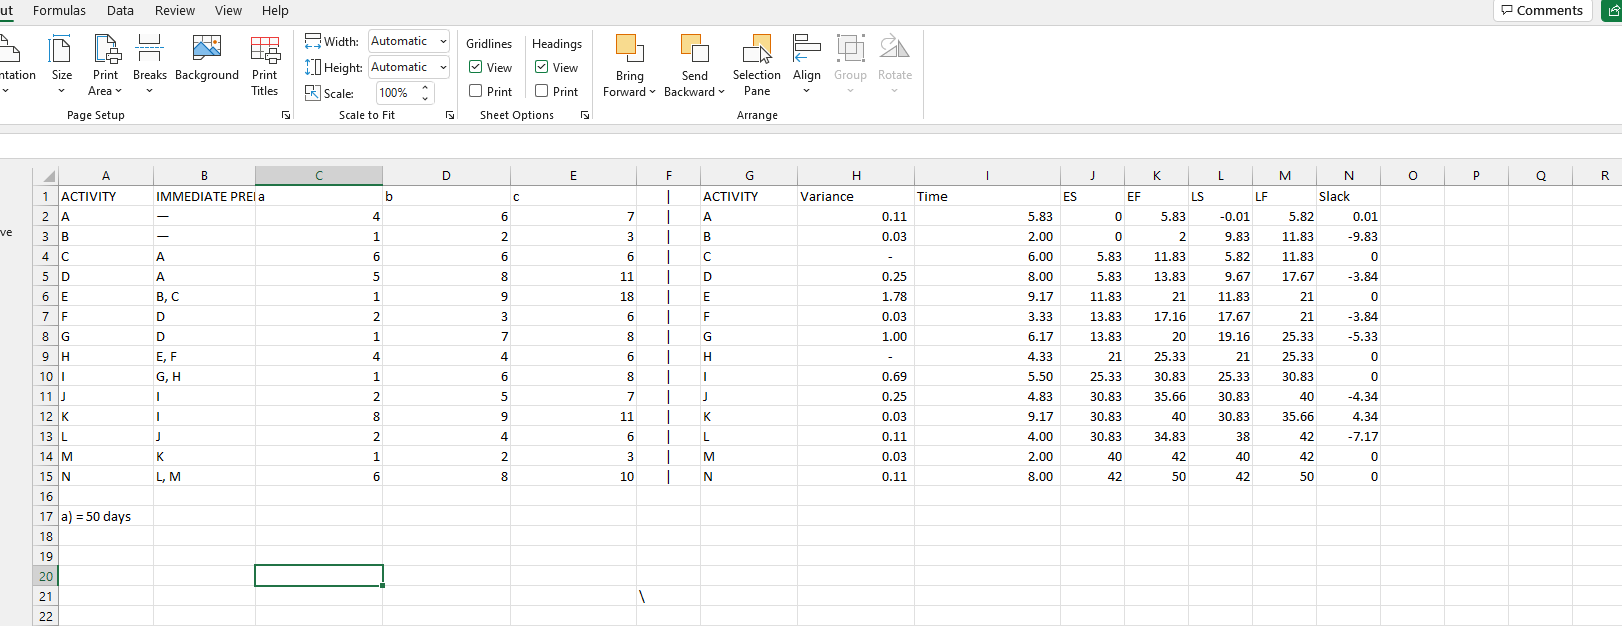Image resolution: width=1622 pixels, height=626 pixels.
Task: Click the 'IMMEDIATE PRE' header cell
Action: point(204,196)
